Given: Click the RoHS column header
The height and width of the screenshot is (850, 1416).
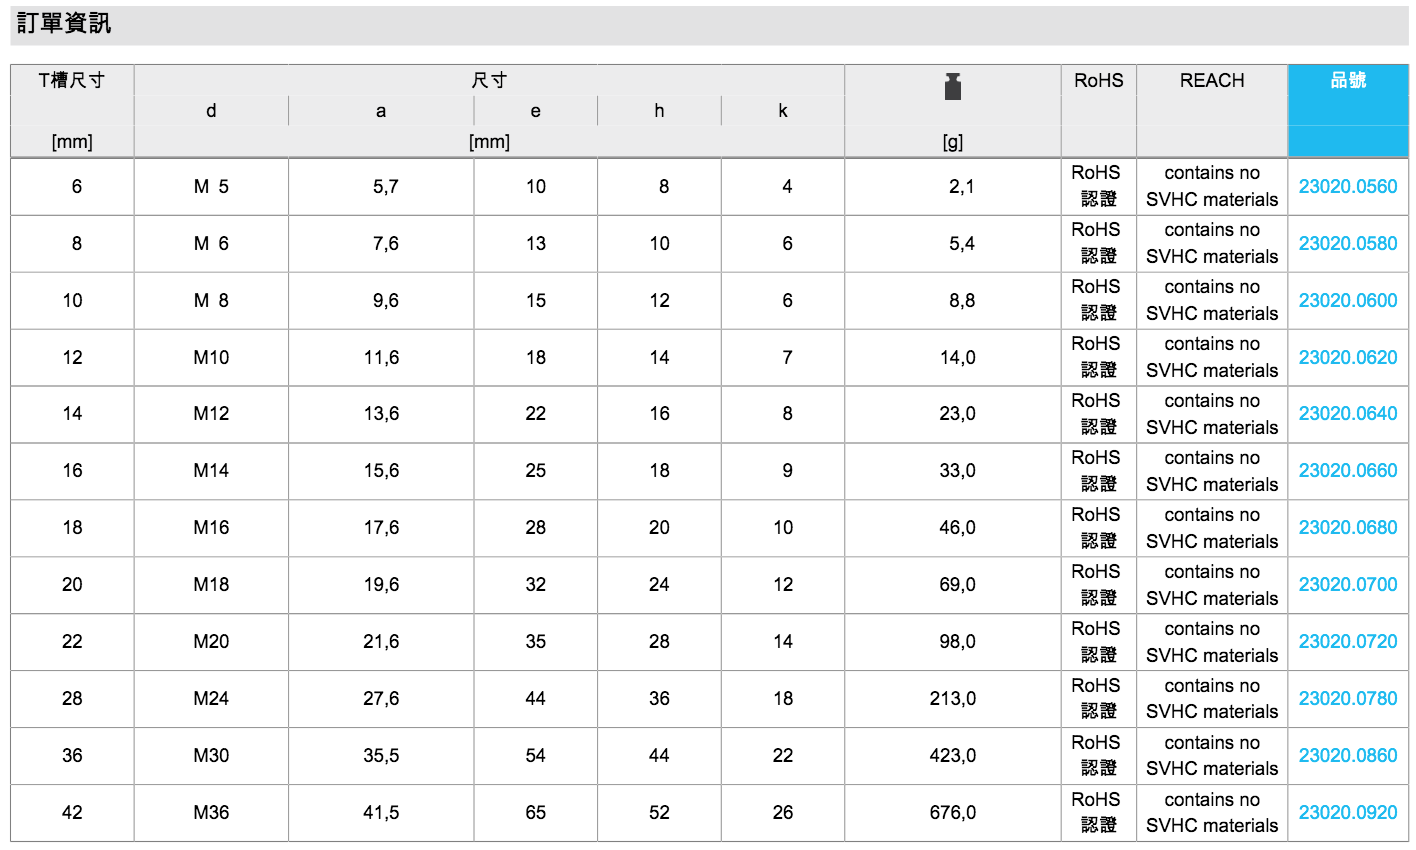Looking at the screenshot, I should point(1098,81).
